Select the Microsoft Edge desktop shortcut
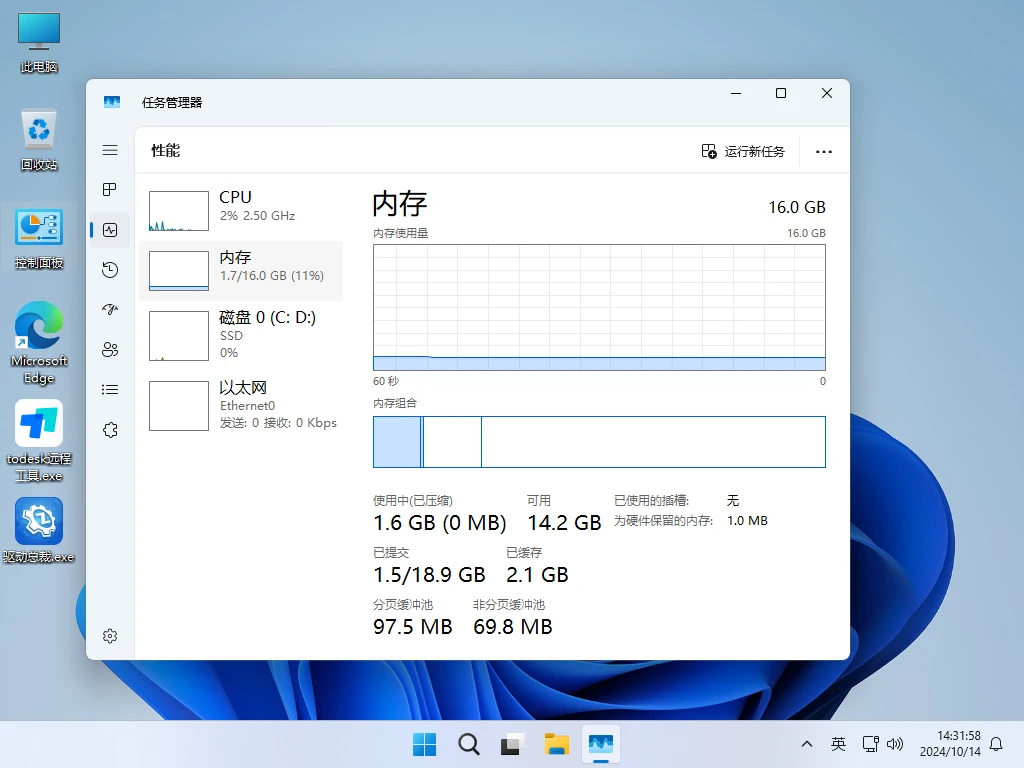Screen dimensions: 1024x768 pyautogui.click(x=39, y=343)
